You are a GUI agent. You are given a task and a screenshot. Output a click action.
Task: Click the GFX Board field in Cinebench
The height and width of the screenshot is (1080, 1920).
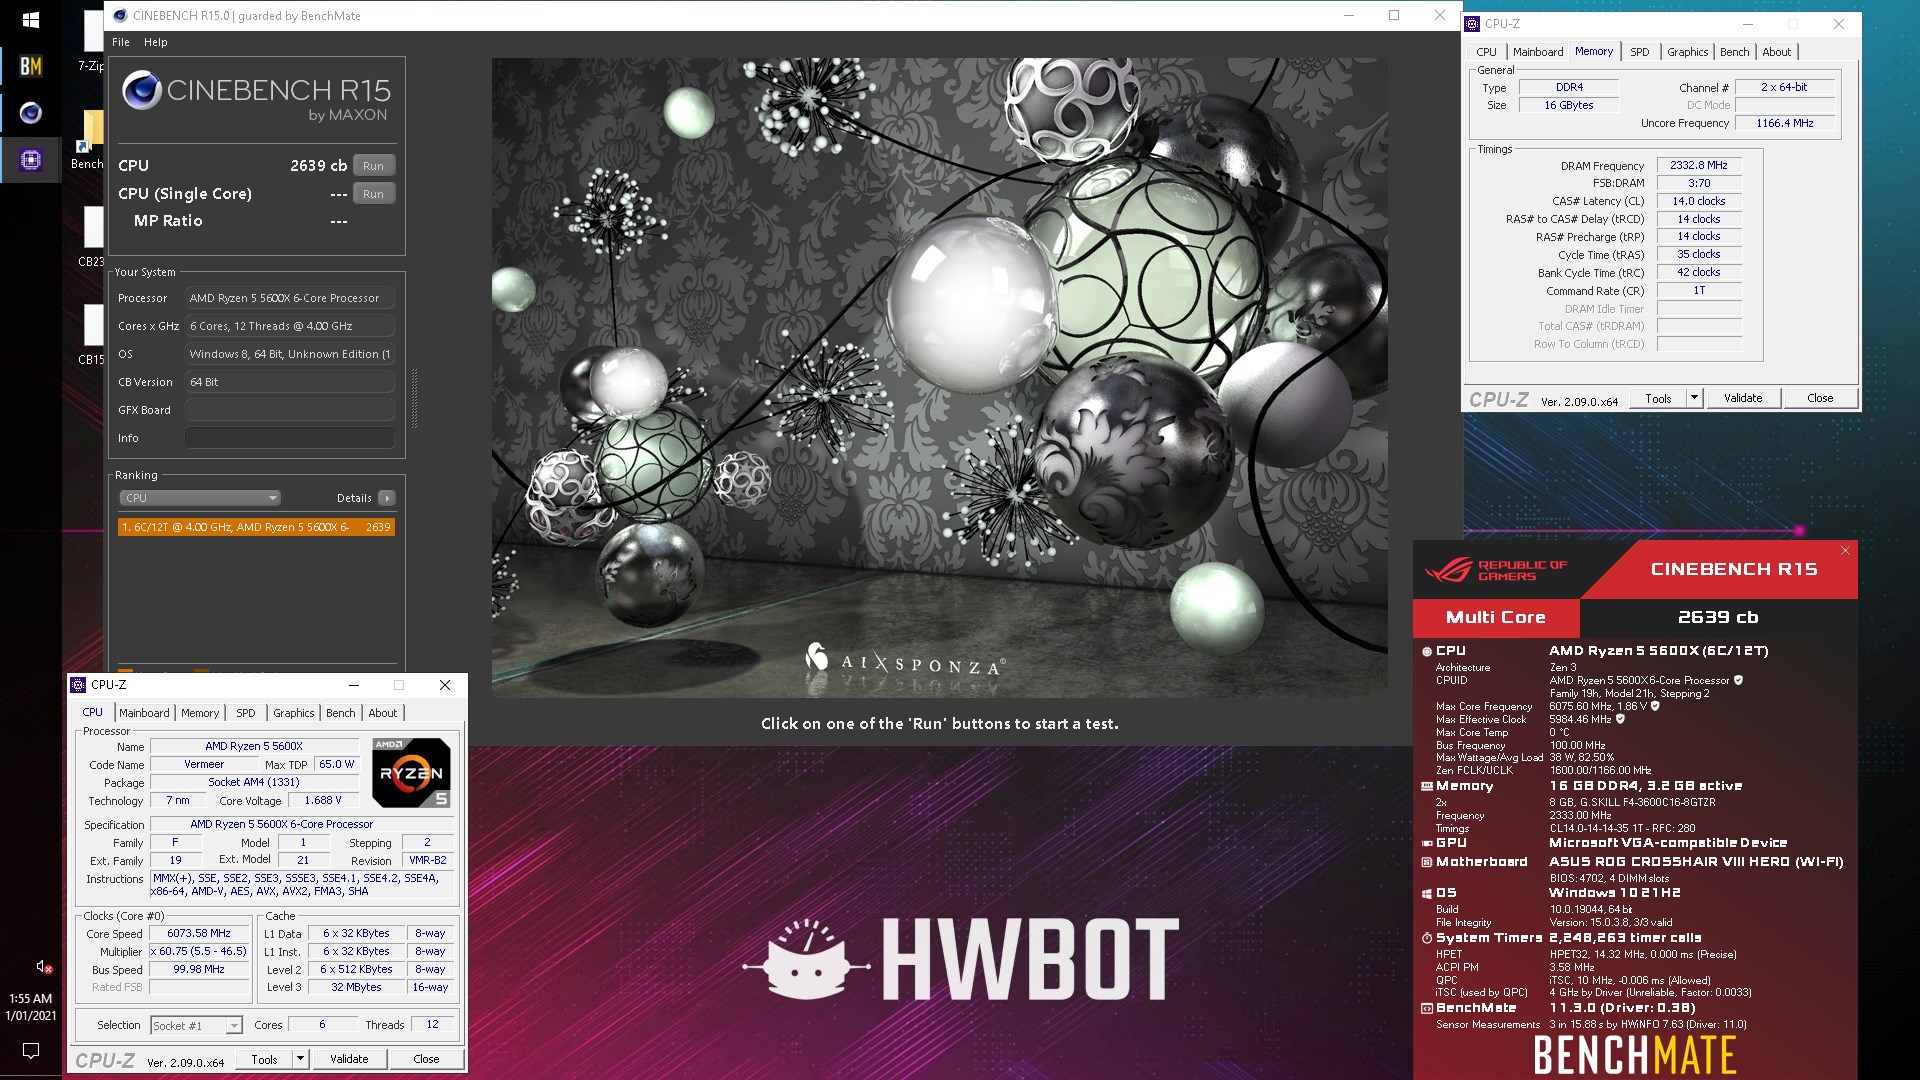click(x=290, y=410)
